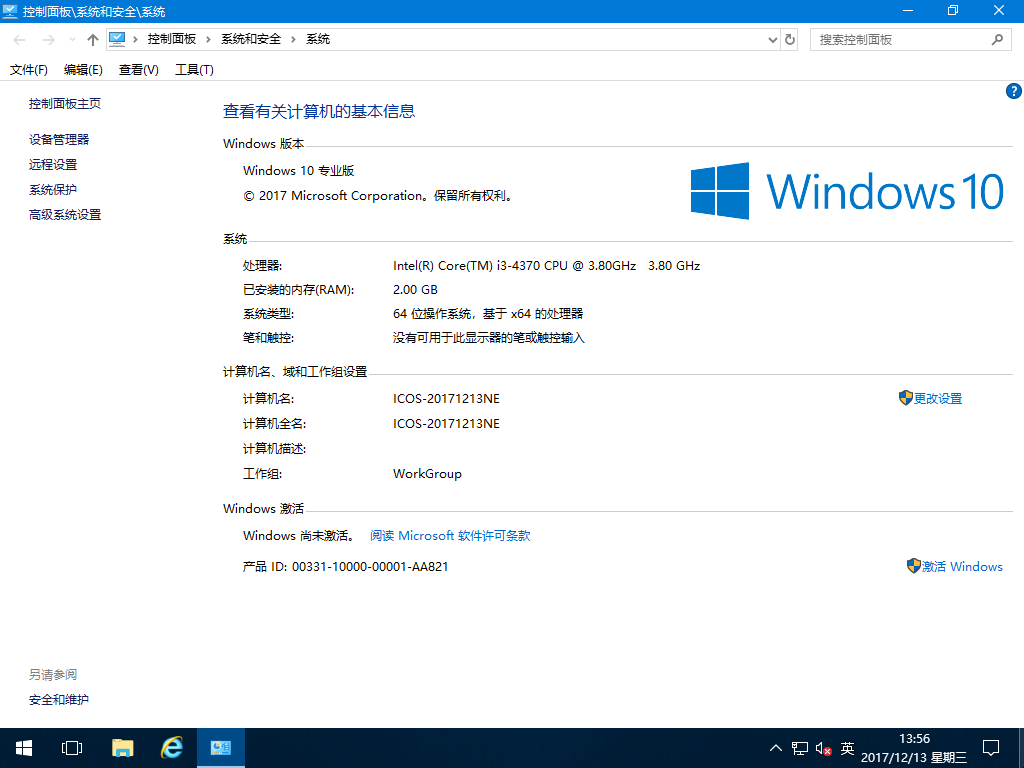Open 系统保护 link
1024x768 pixels.
pos(53,190)
